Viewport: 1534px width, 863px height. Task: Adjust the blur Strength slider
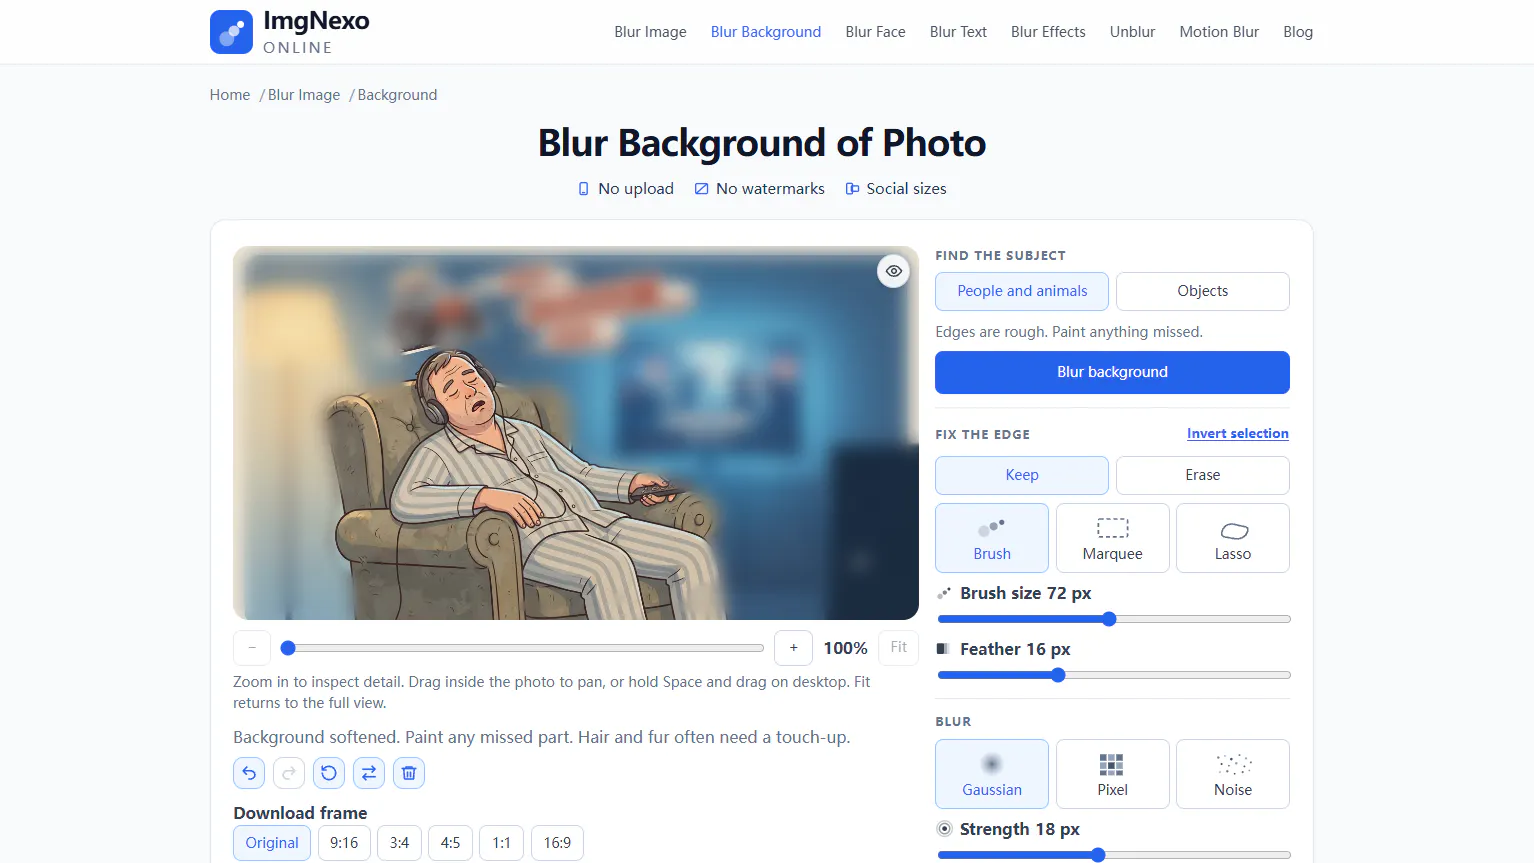click(x=1114, y=855)
